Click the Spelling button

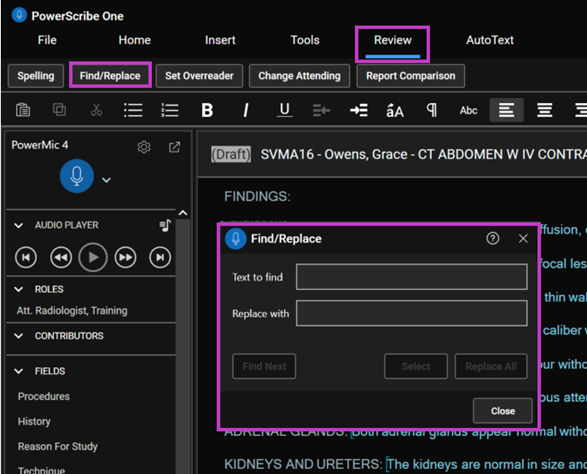click(36, 76)
